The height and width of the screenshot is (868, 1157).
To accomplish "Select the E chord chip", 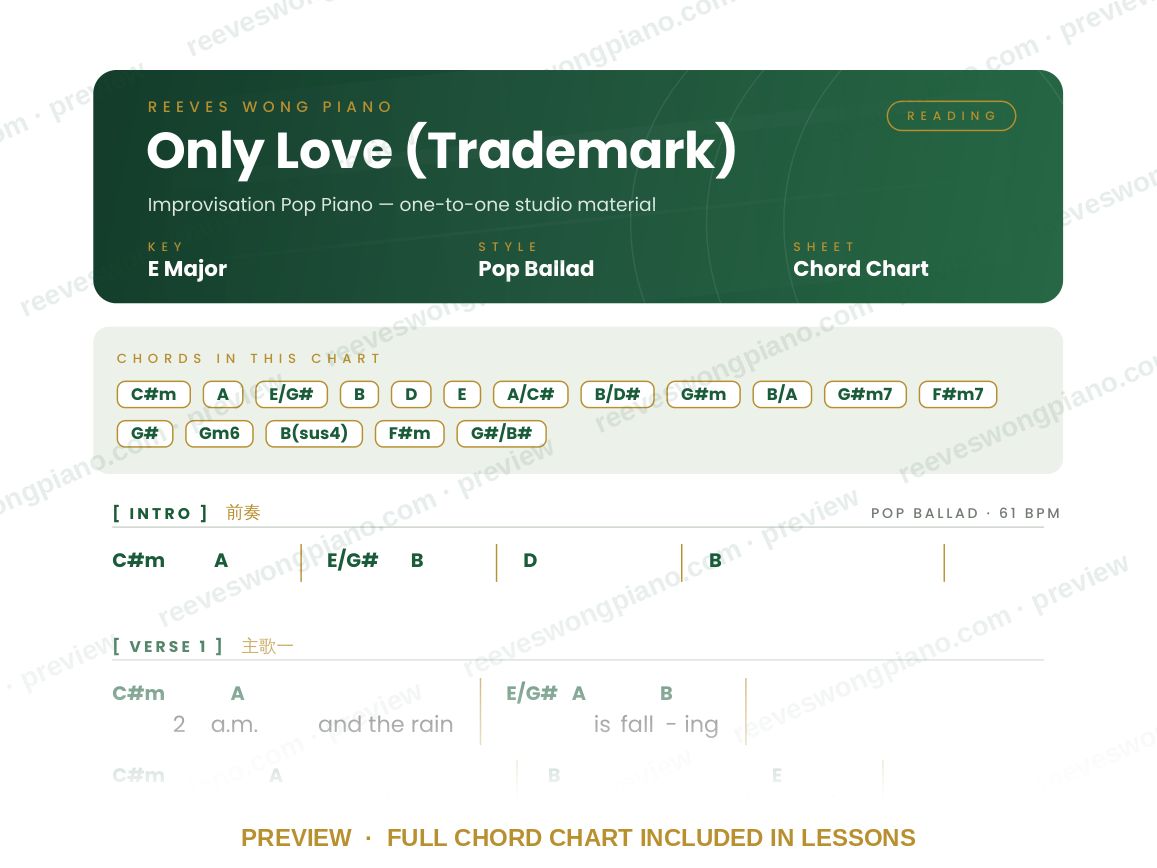I will [462, 394].
